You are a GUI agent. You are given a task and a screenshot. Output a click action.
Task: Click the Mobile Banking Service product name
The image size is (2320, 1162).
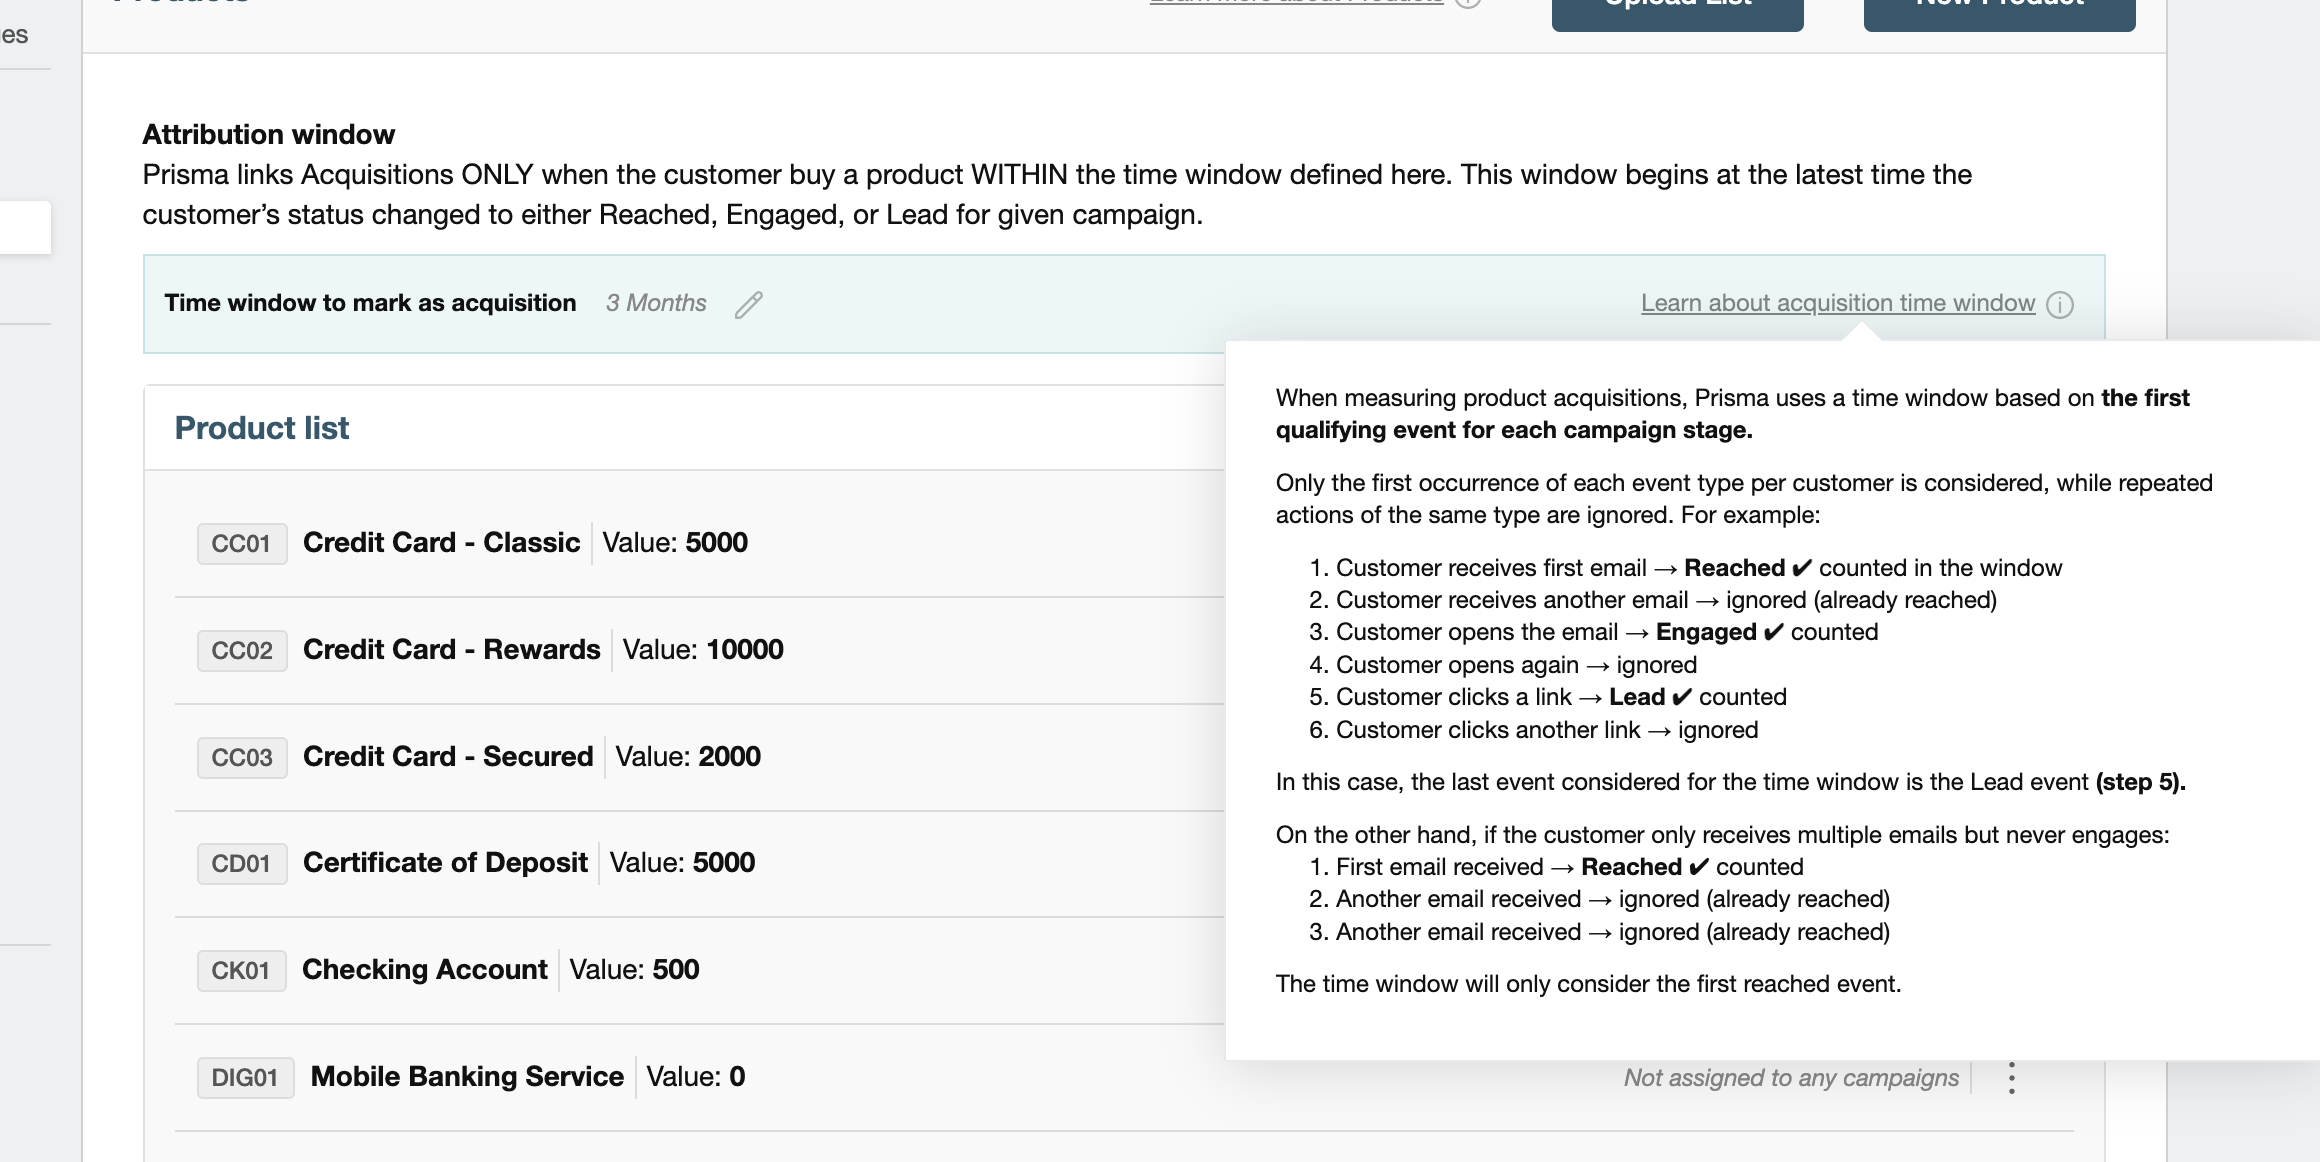pos(467,1077)
